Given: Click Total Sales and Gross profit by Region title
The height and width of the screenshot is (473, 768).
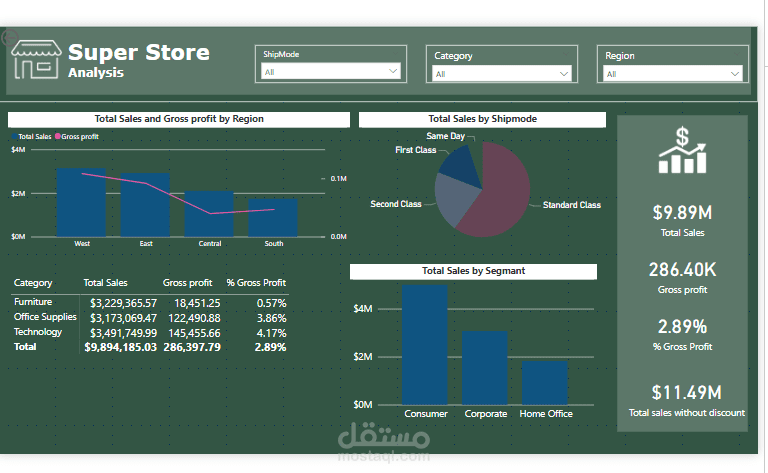Looking at the screenshot, I should [179, 119].
